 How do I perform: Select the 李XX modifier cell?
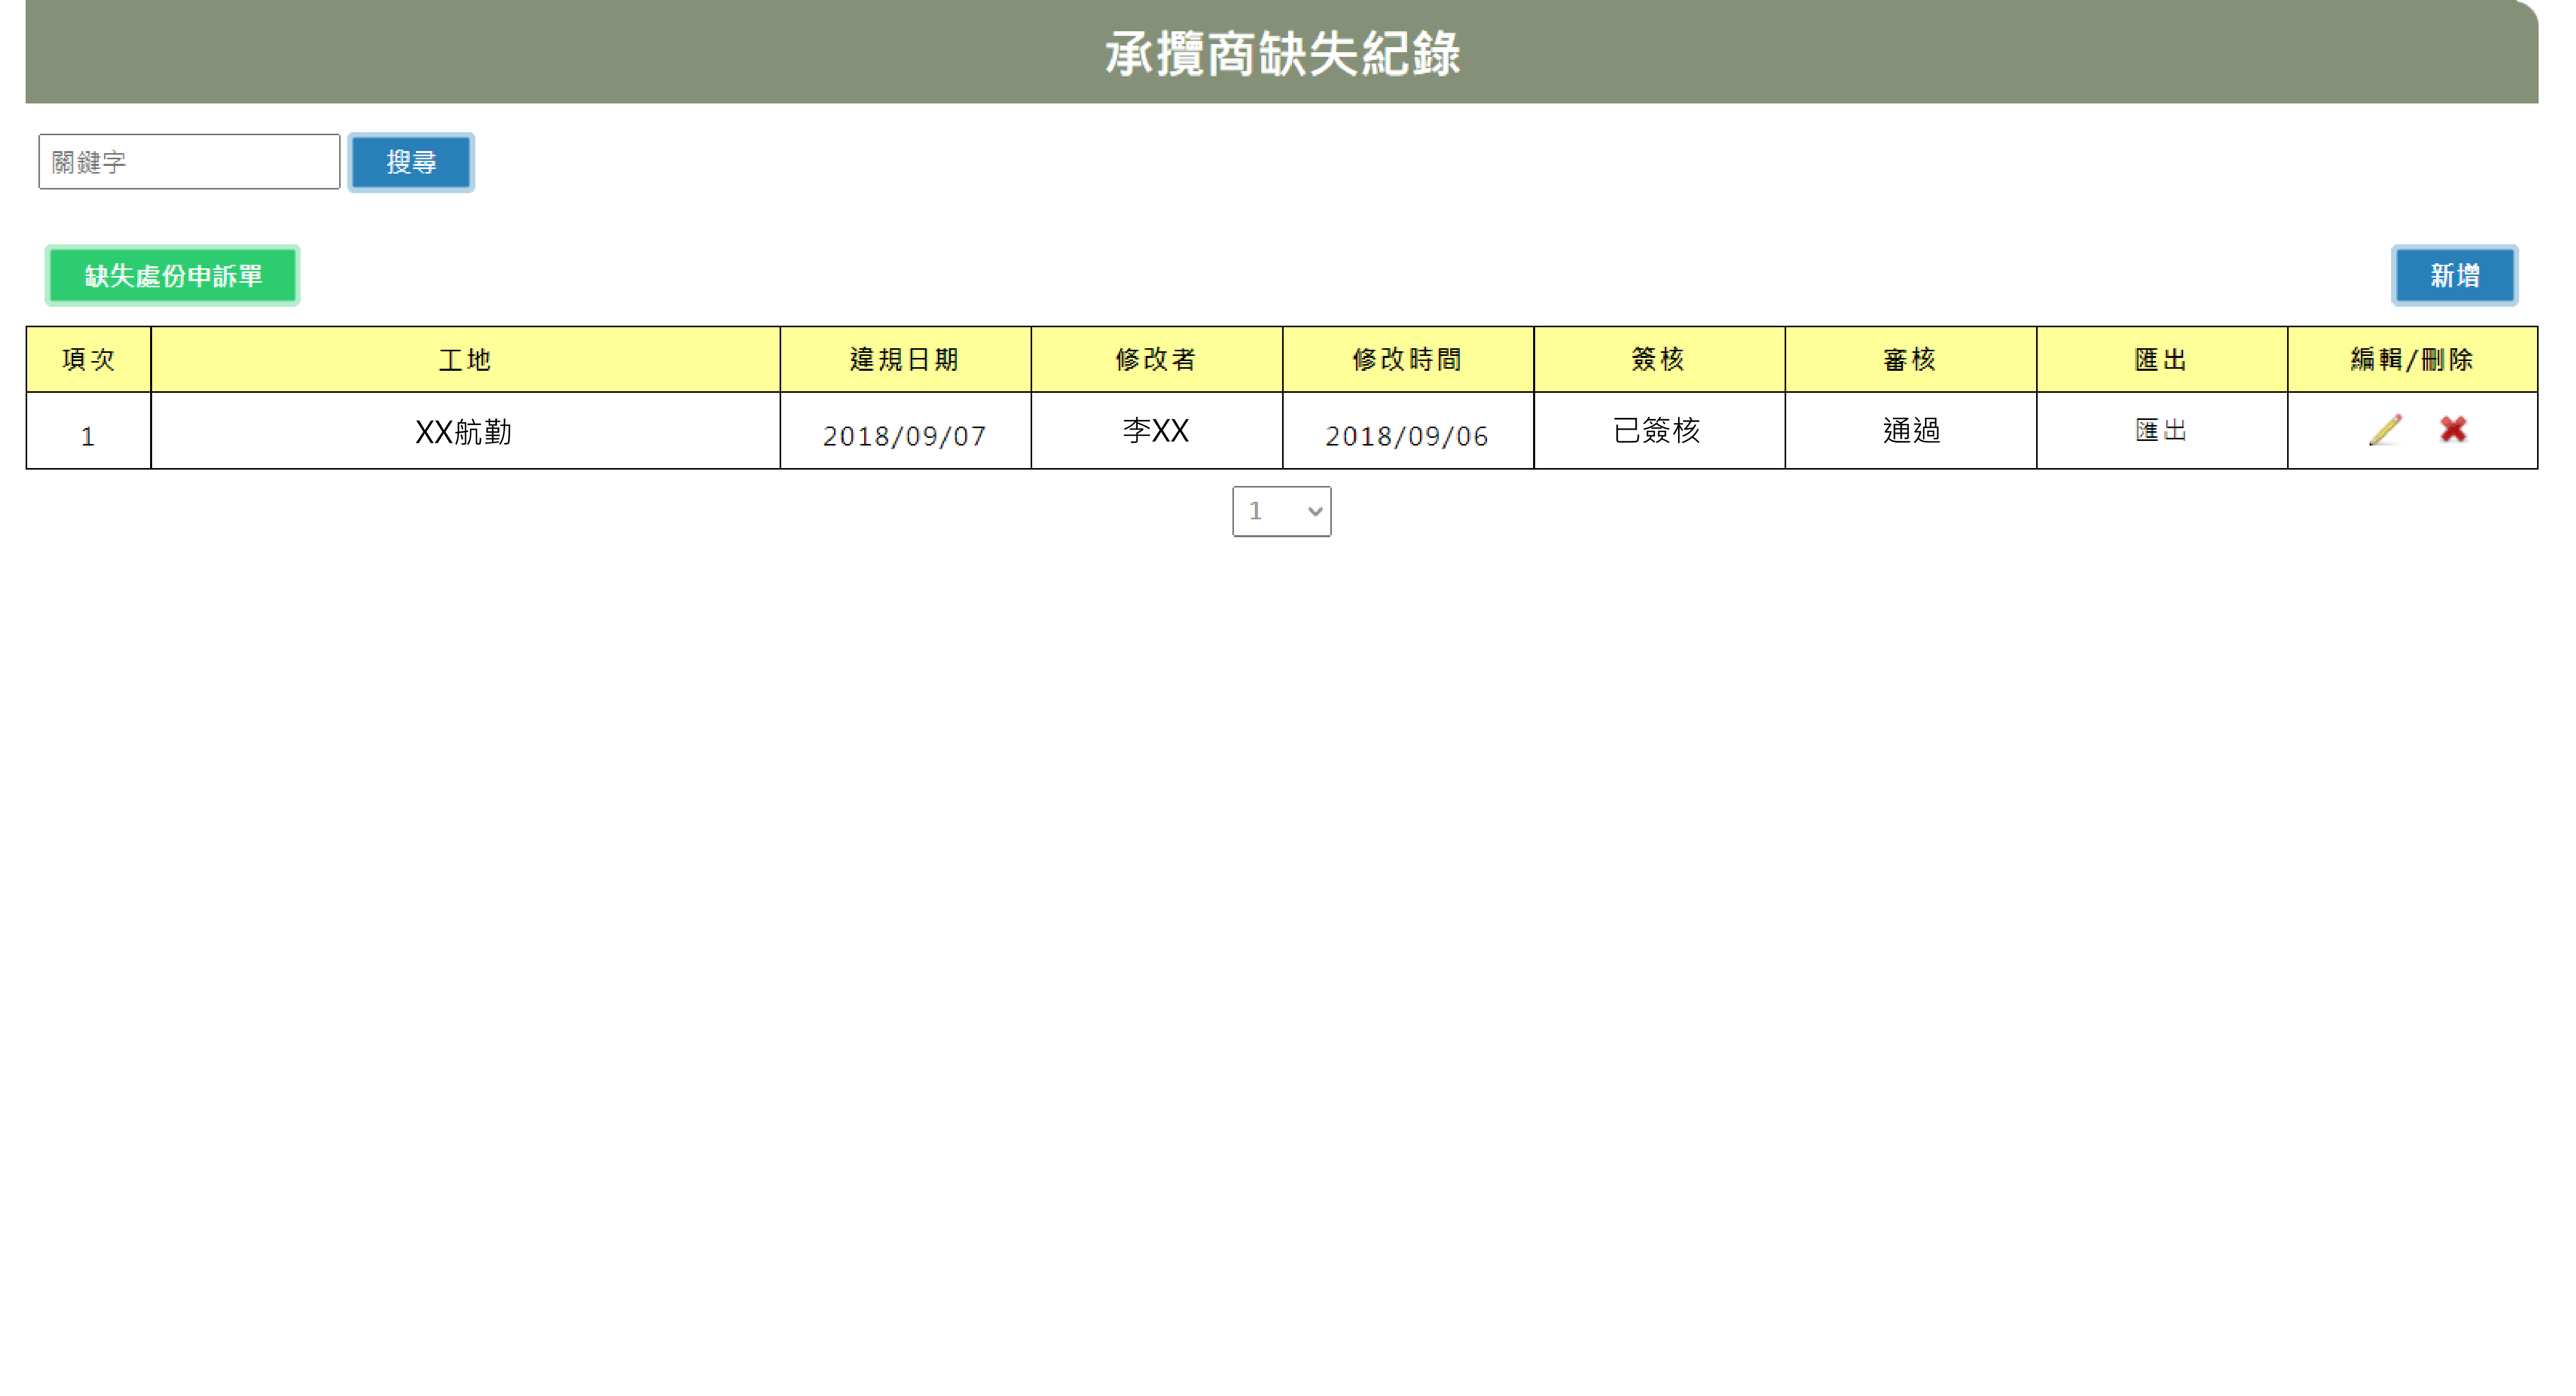pyautogui.click(x=1156, y=431)
